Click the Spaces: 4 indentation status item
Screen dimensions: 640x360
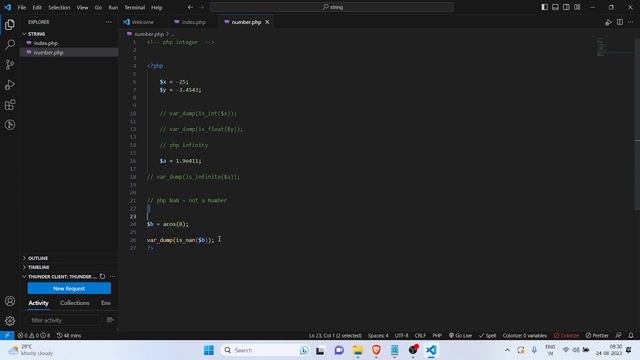(378, 336)
